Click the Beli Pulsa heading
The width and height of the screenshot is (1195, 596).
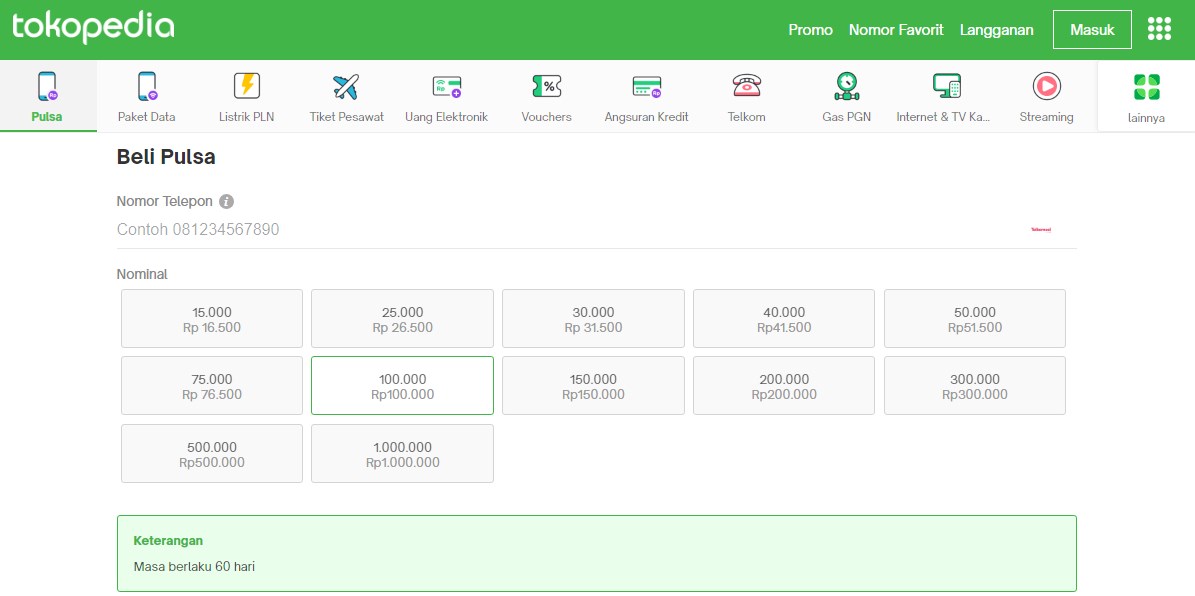tap(166, 158)
